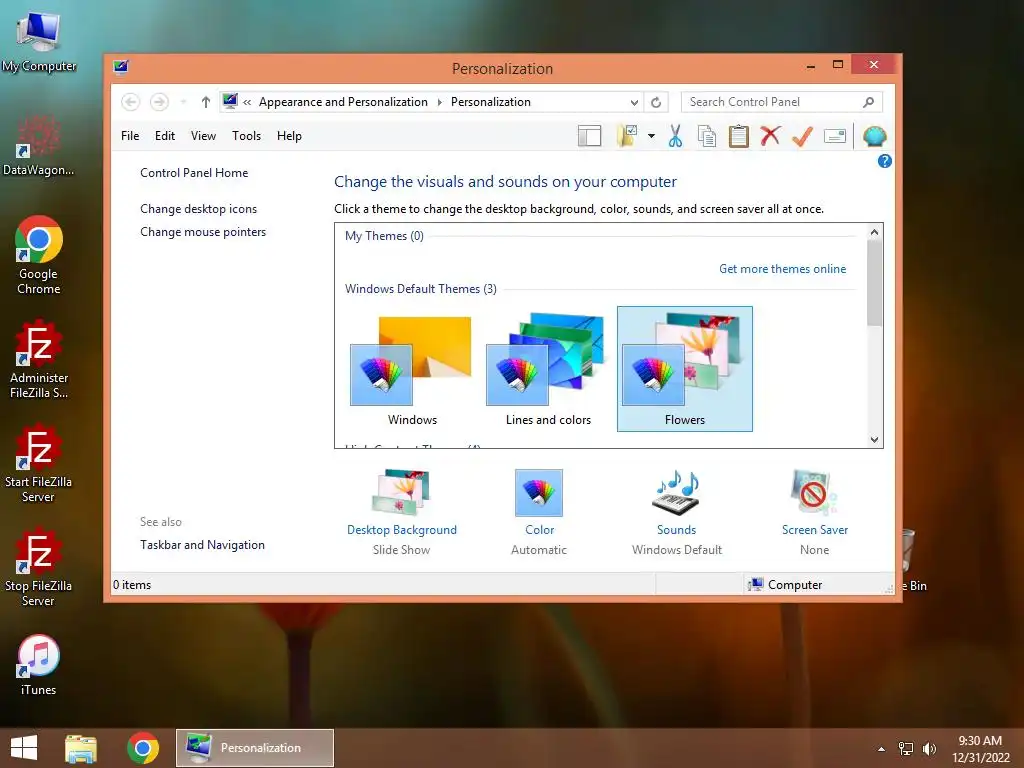Open the blue Help question mark icon
Screen dimensions: 1024x768
tap(884, 161)
